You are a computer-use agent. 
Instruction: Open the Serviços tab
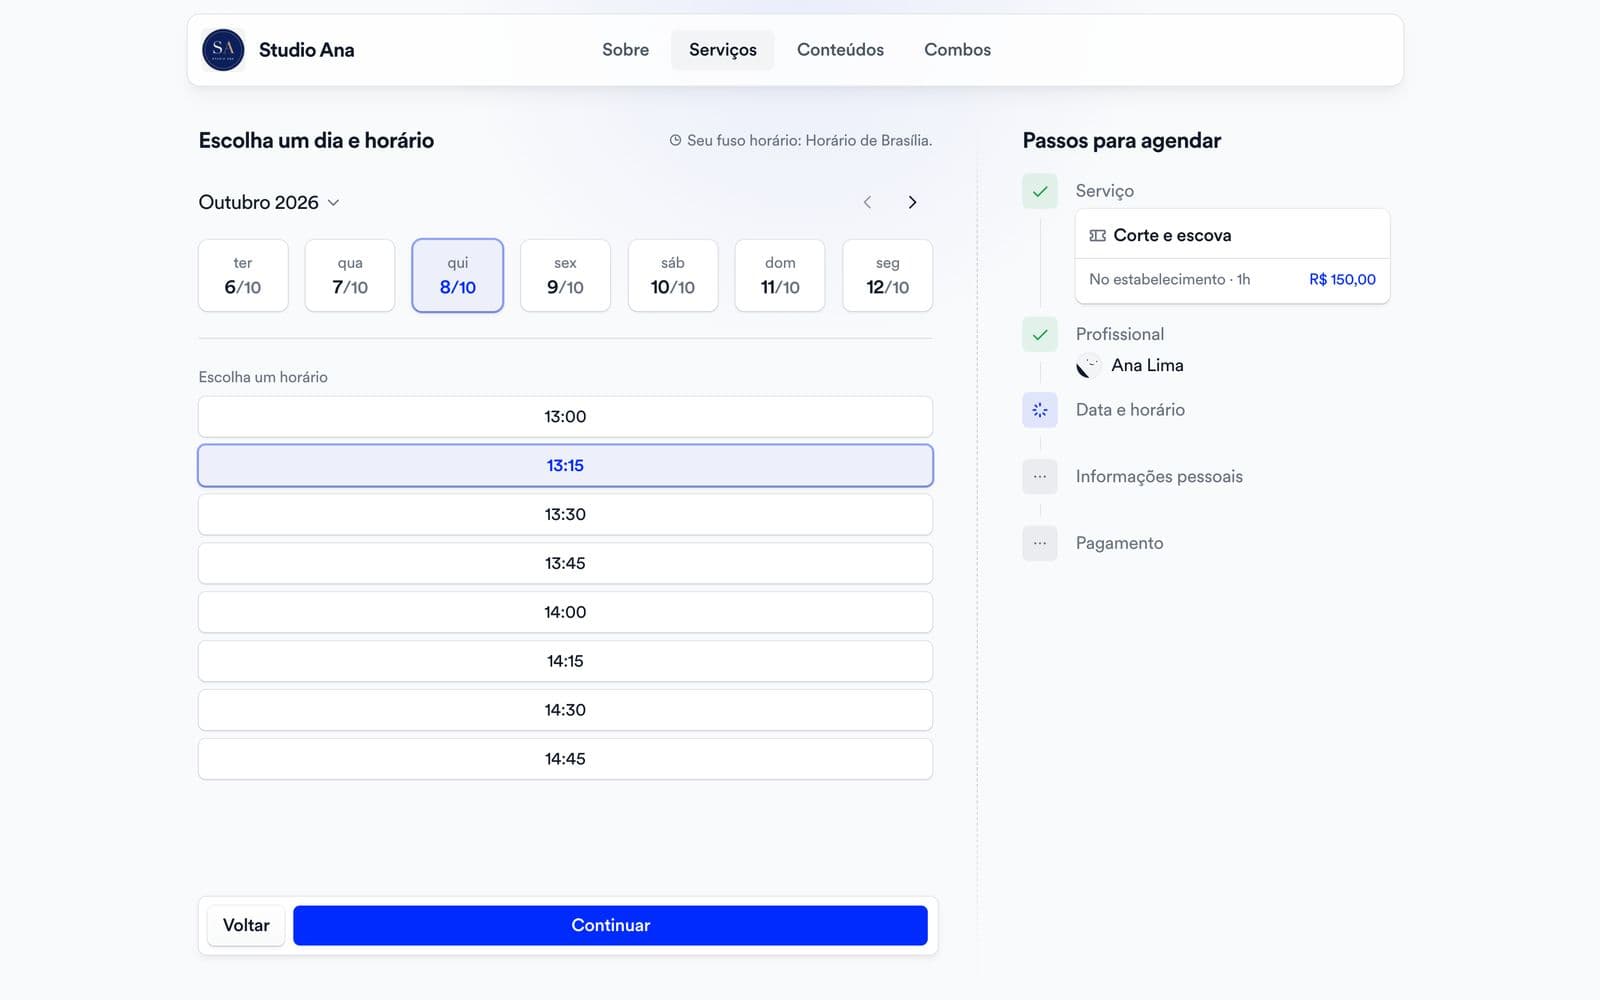(x=723, y=50)
